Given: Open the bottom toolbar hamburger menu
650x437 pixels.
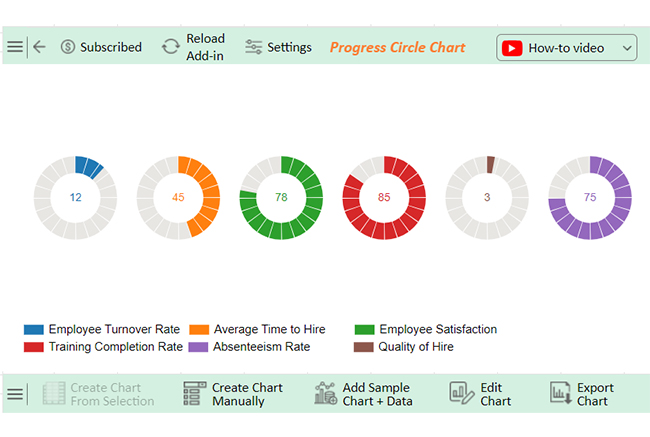Looking at the screenshot, I should point(15,394).
